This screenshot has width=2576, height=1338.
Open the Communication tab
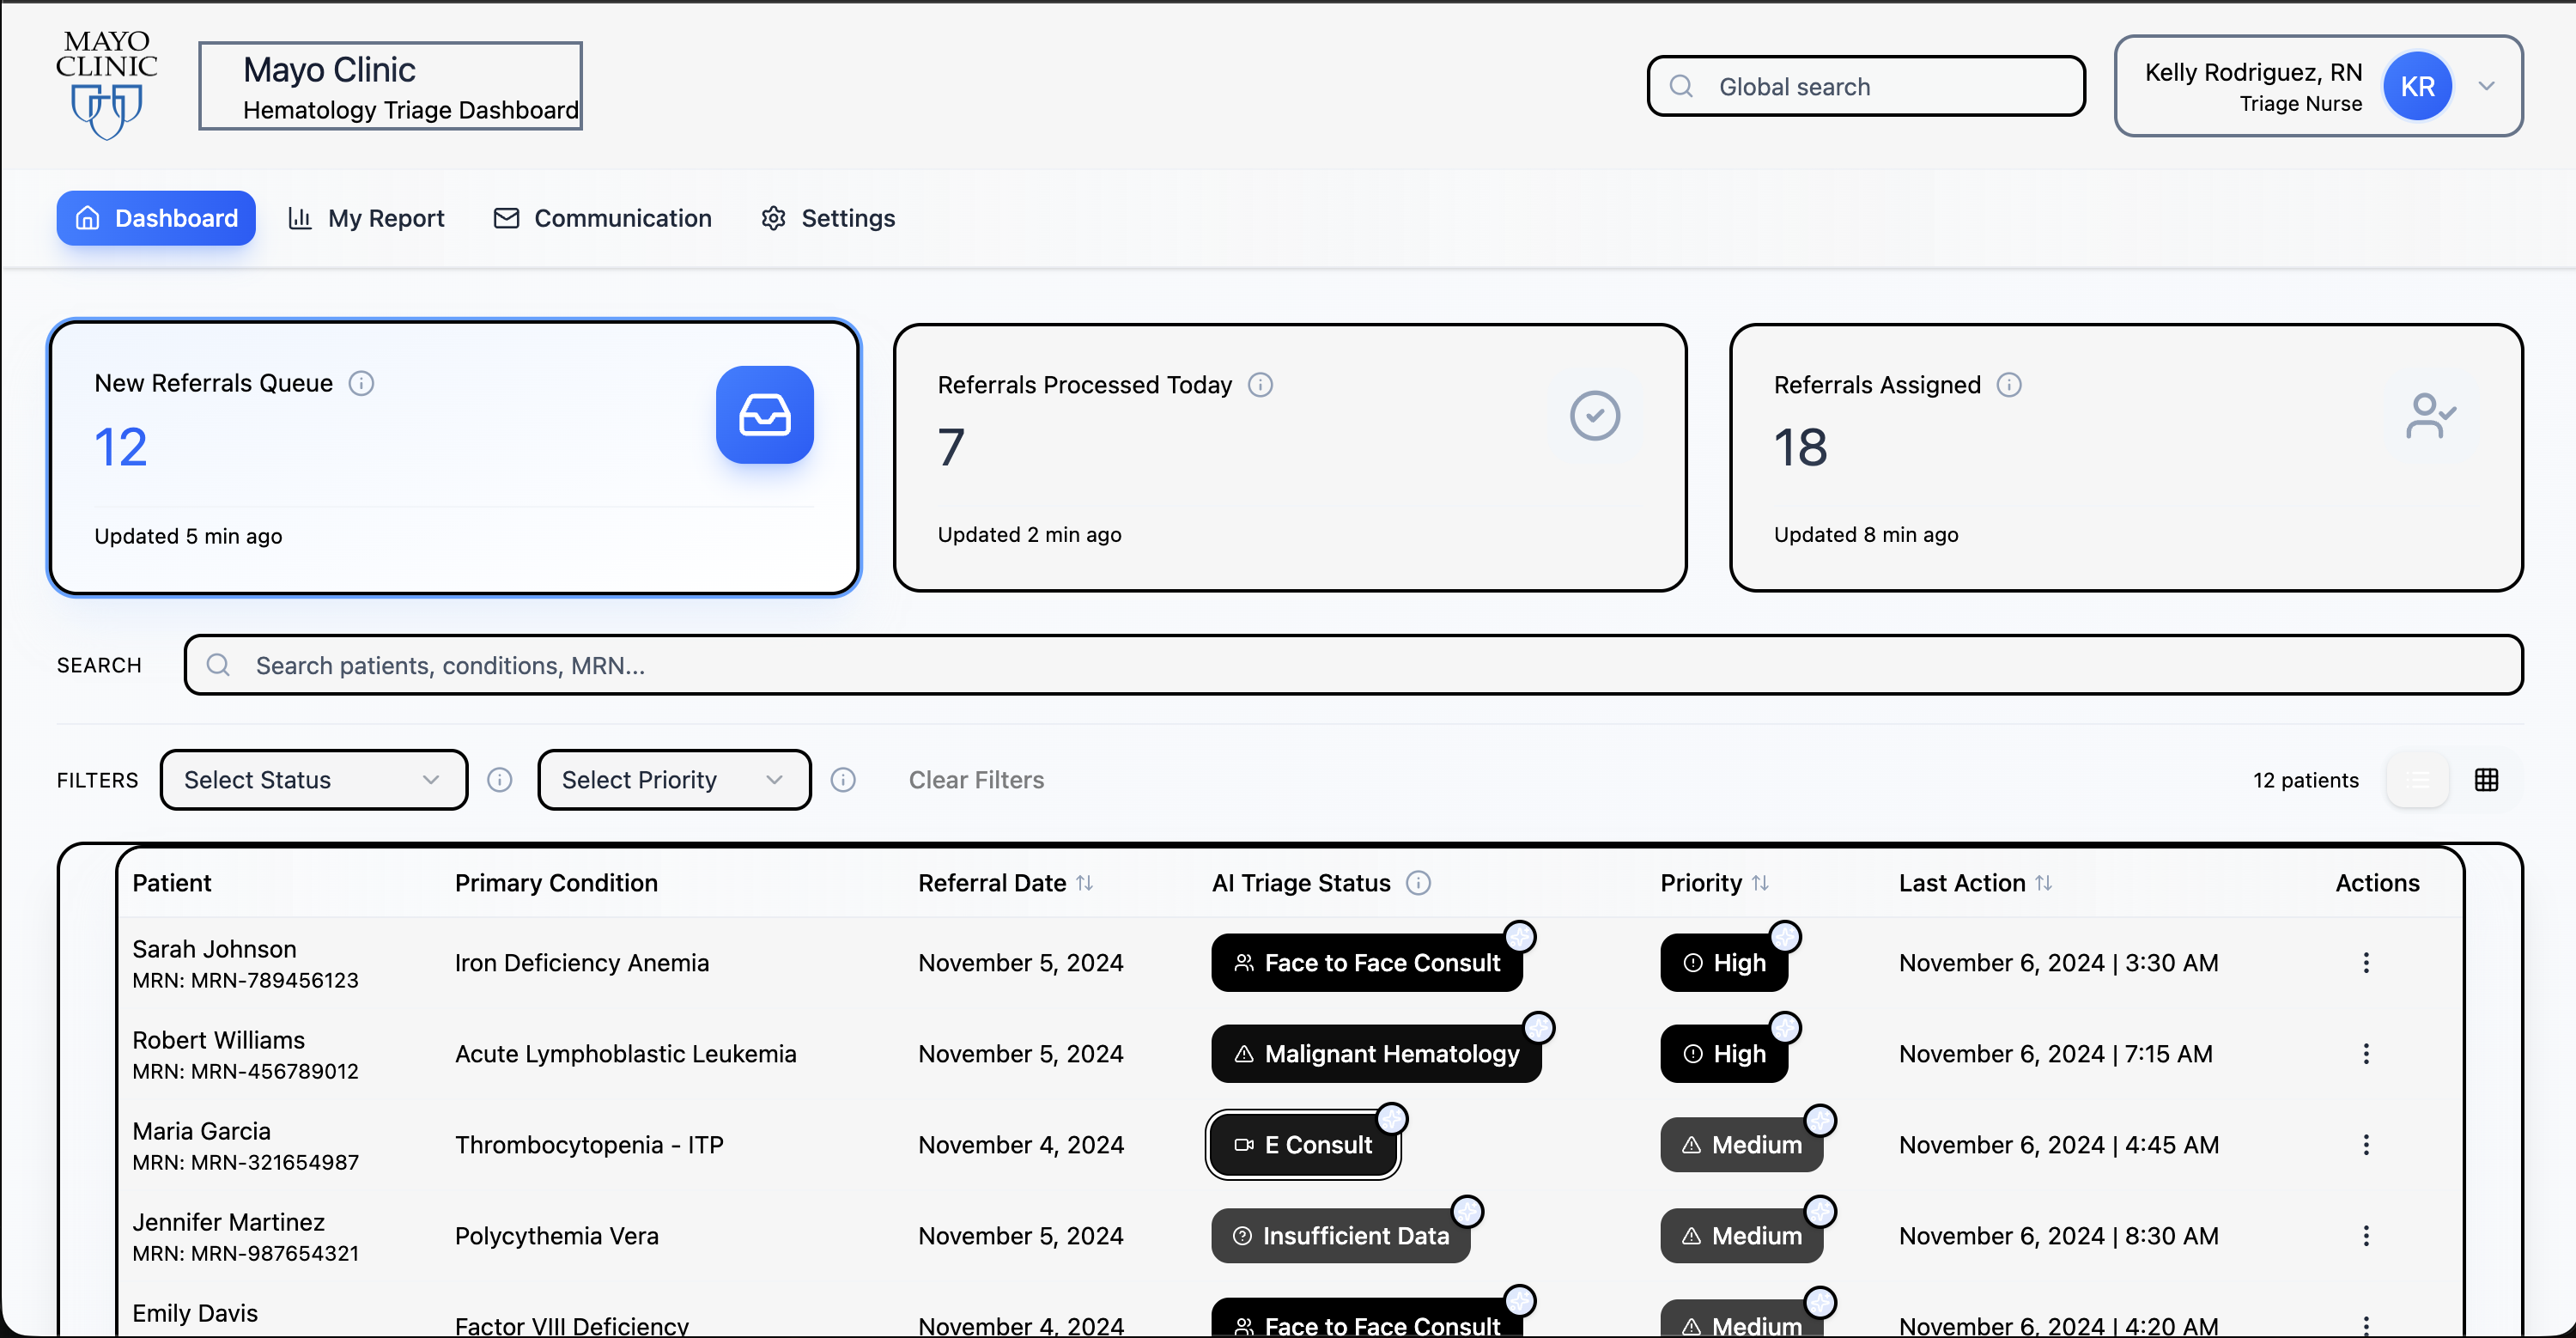(602, 218)
